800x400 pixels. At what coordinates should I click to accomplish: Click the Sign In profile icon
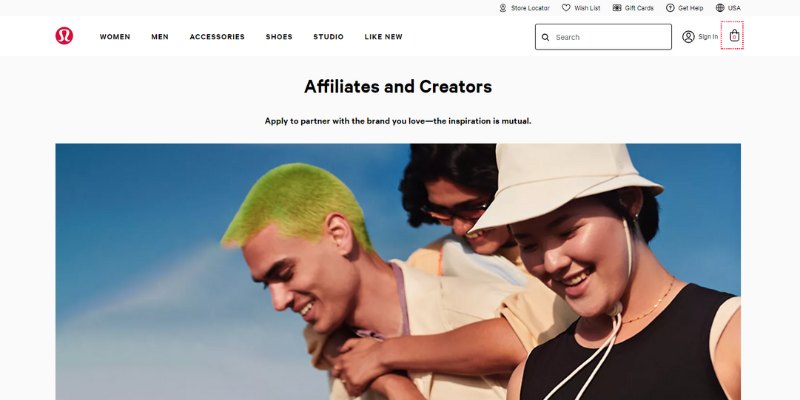click(688, 37)
